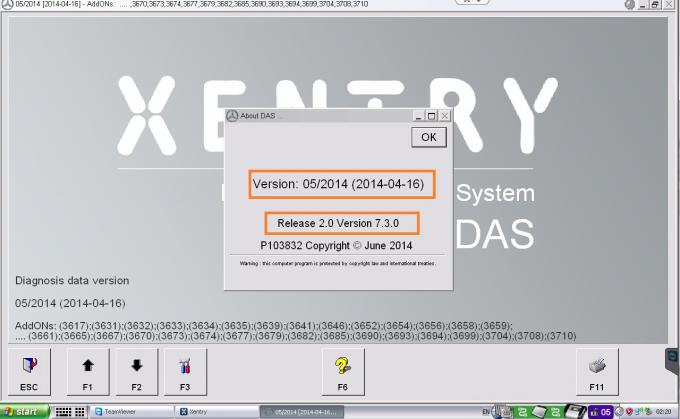Close the About DAS dialog
The width and height of the screenshot is (680, 419).
[445, 116]
